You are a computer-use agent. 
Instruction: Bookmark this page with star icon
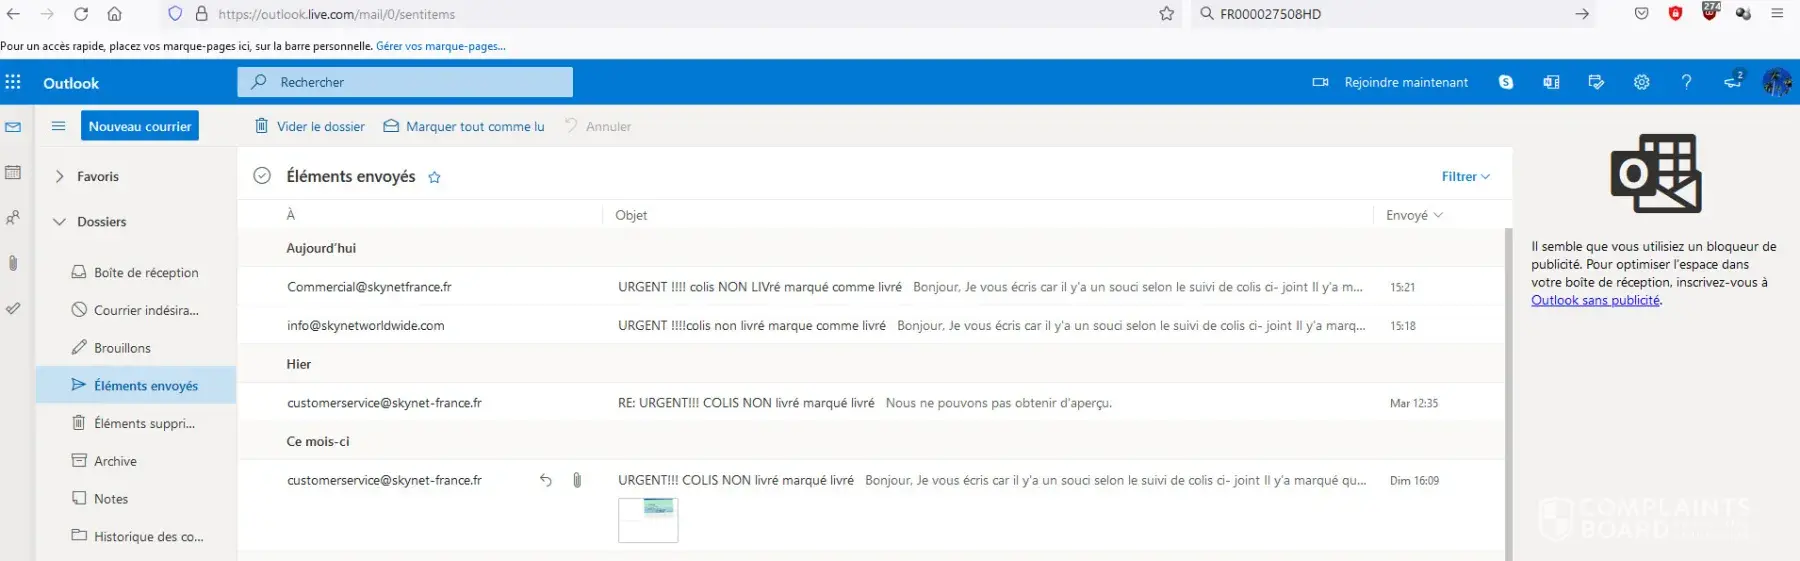1166,14
